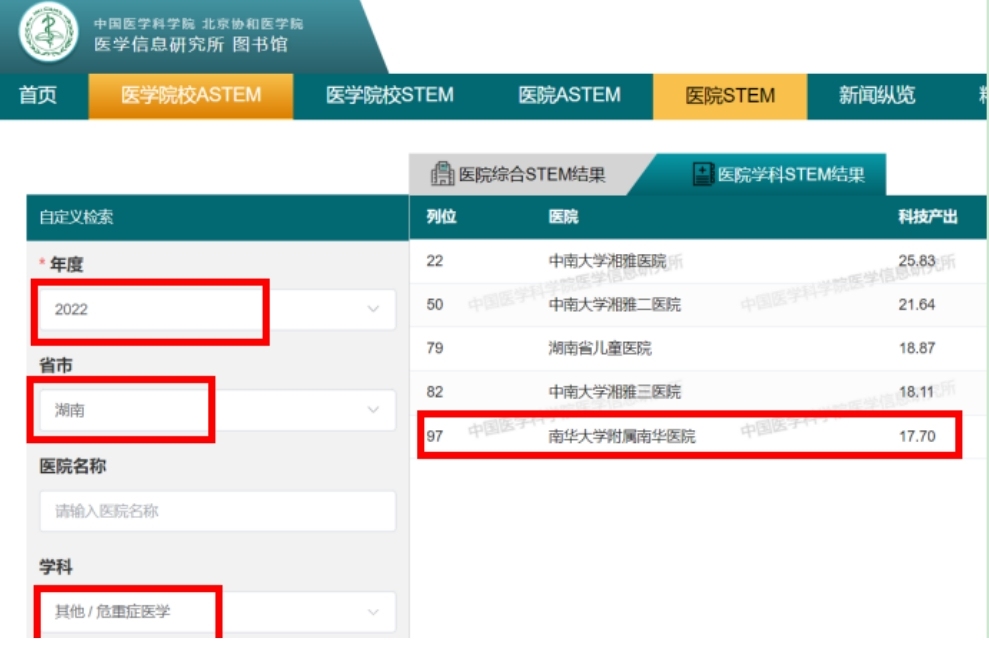Click the 医院学科STEM结果 tab document icon
The height and width of the screenshot is (661, 989).
point(703,175)
